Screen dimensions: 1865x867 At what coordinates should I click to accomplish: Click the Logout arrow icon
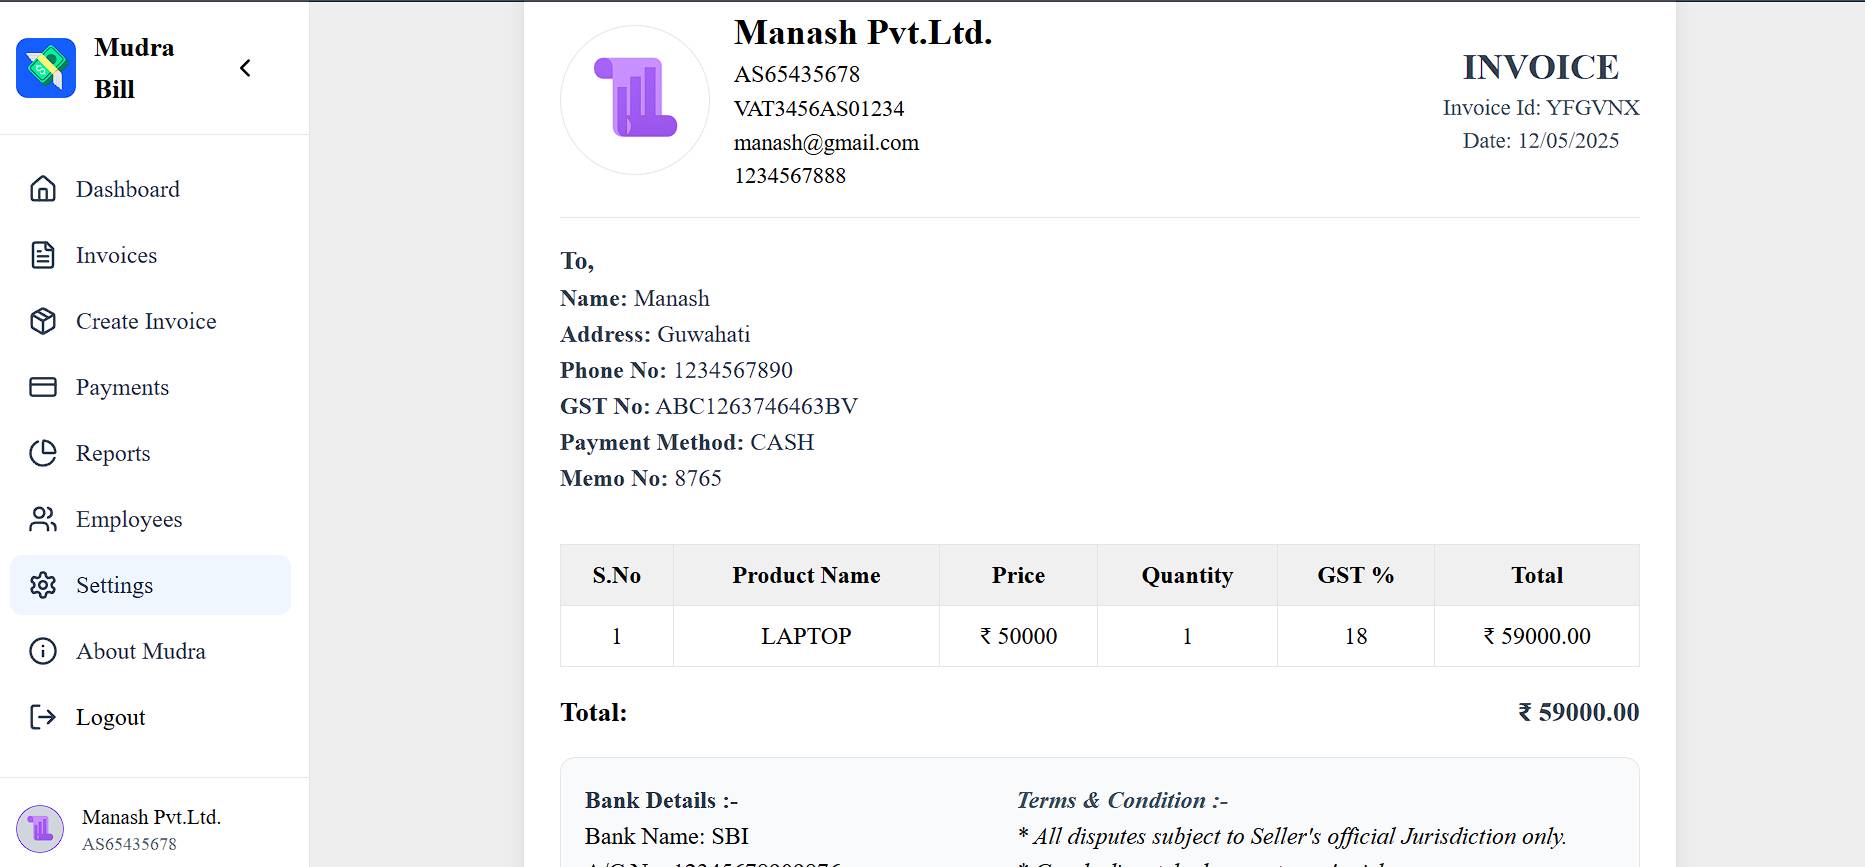click(44, 717)
